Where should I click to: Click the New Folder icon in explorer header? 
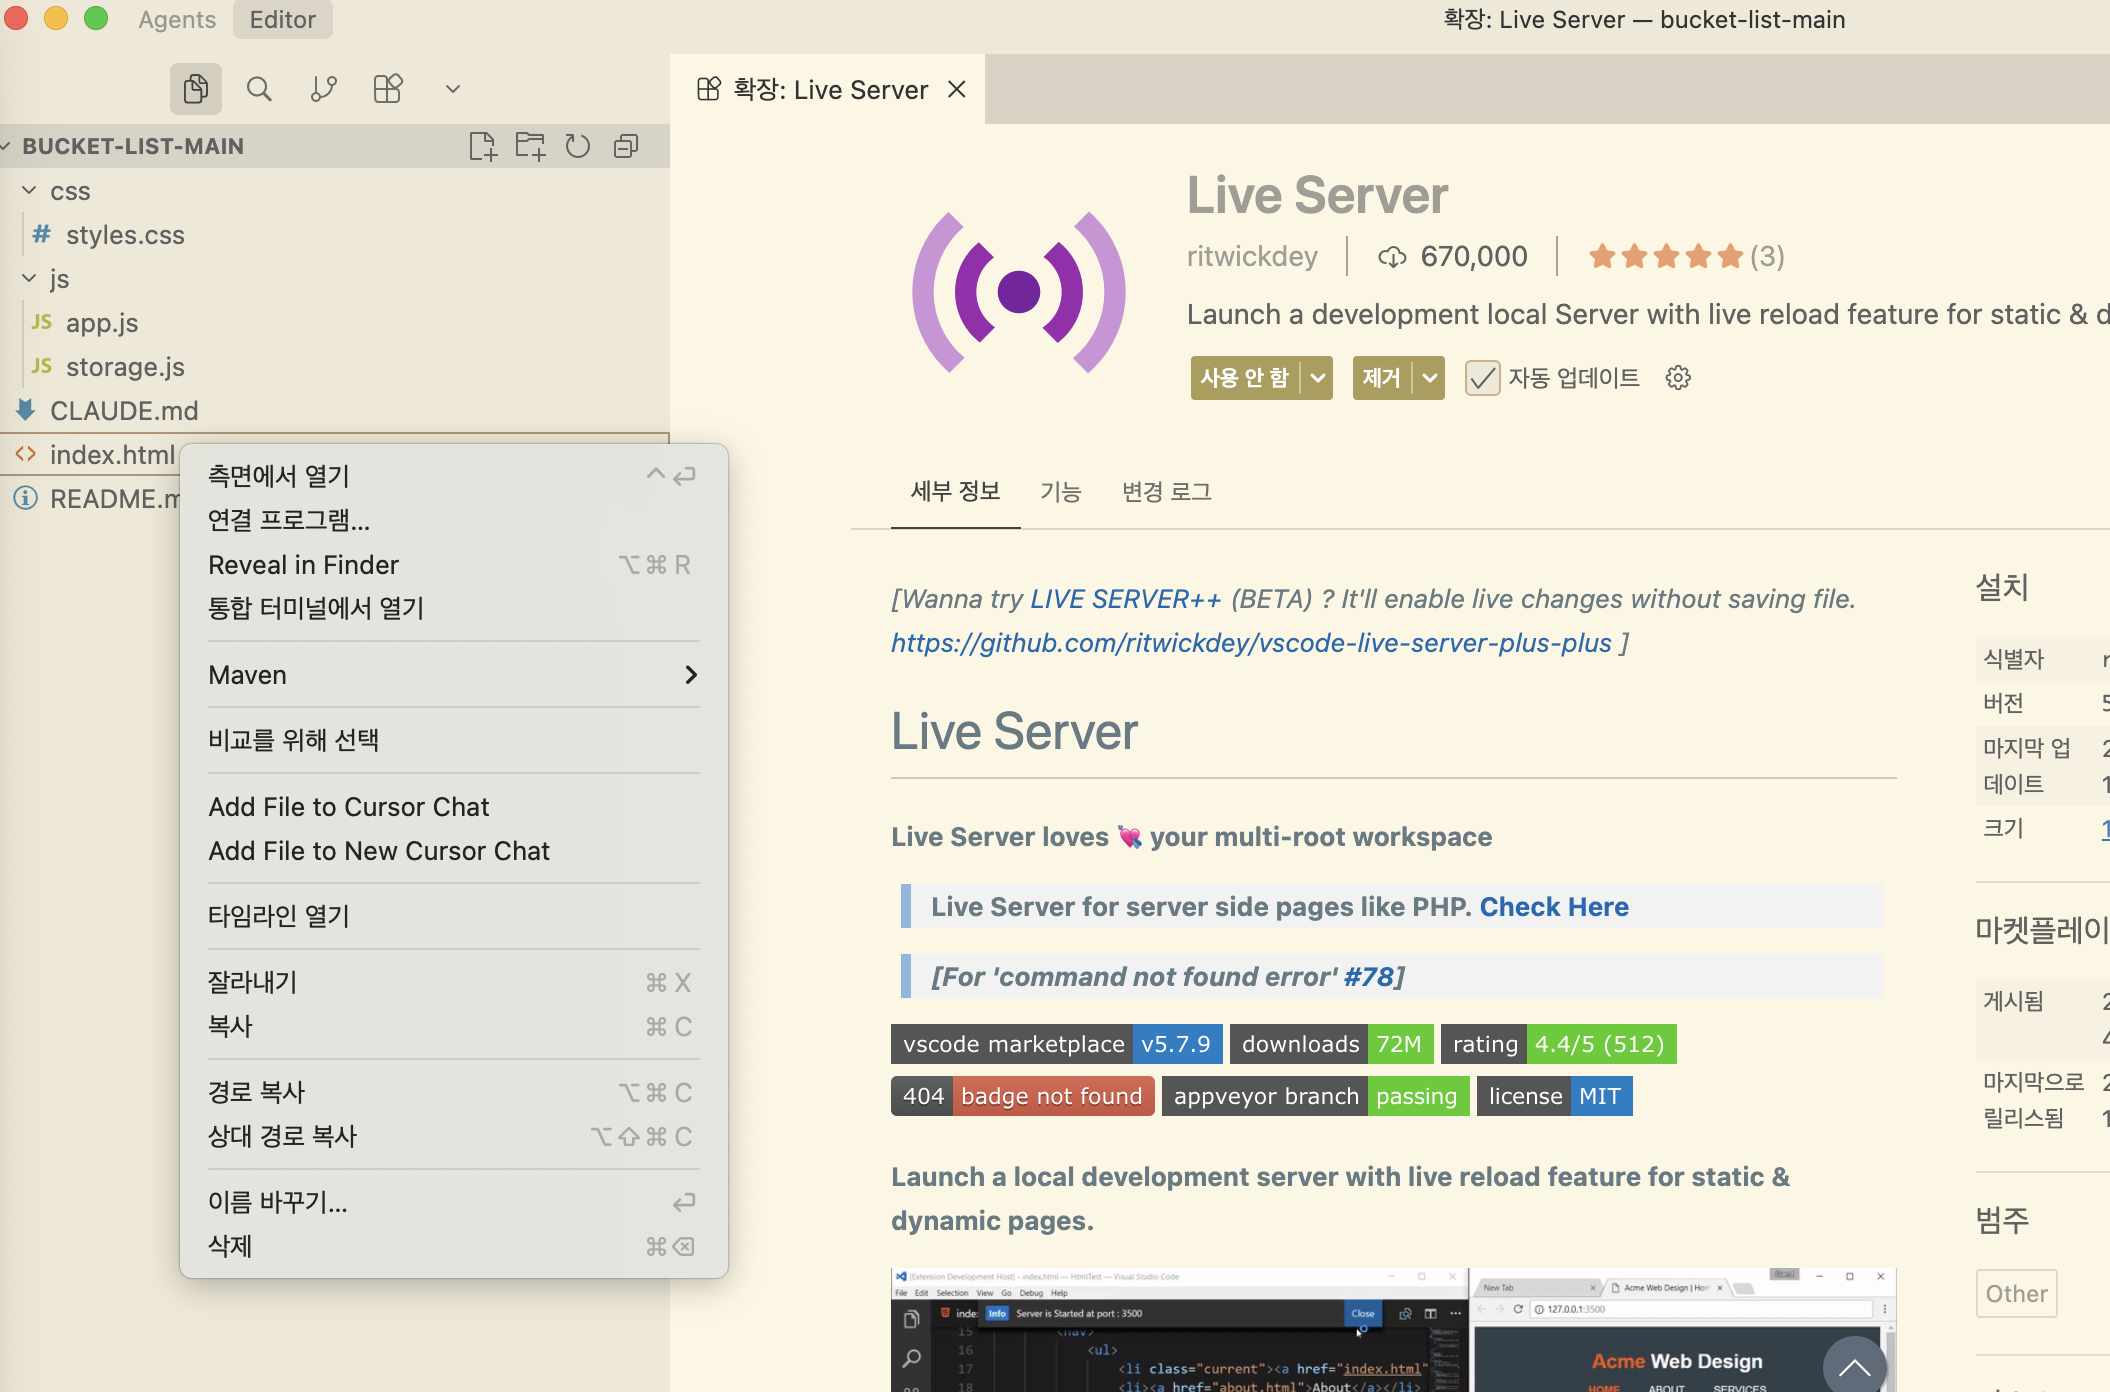coord(530,146)
